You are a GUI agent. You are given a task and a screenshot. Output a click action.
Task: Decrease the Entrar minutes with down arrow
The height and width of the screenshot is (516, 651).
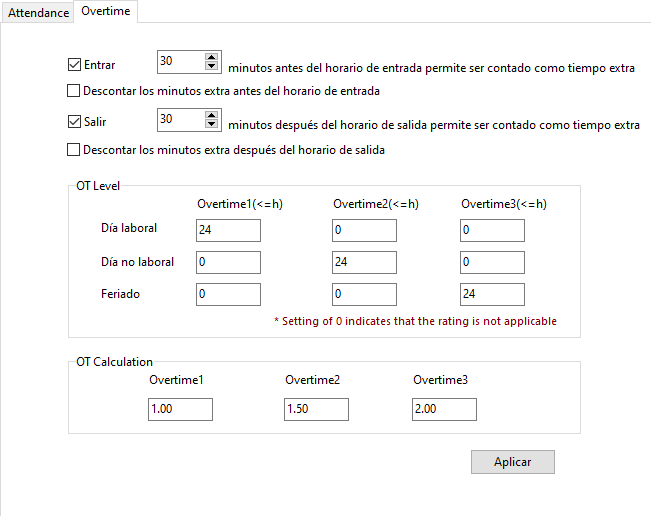pyautogui.click(x=211, y=66)
